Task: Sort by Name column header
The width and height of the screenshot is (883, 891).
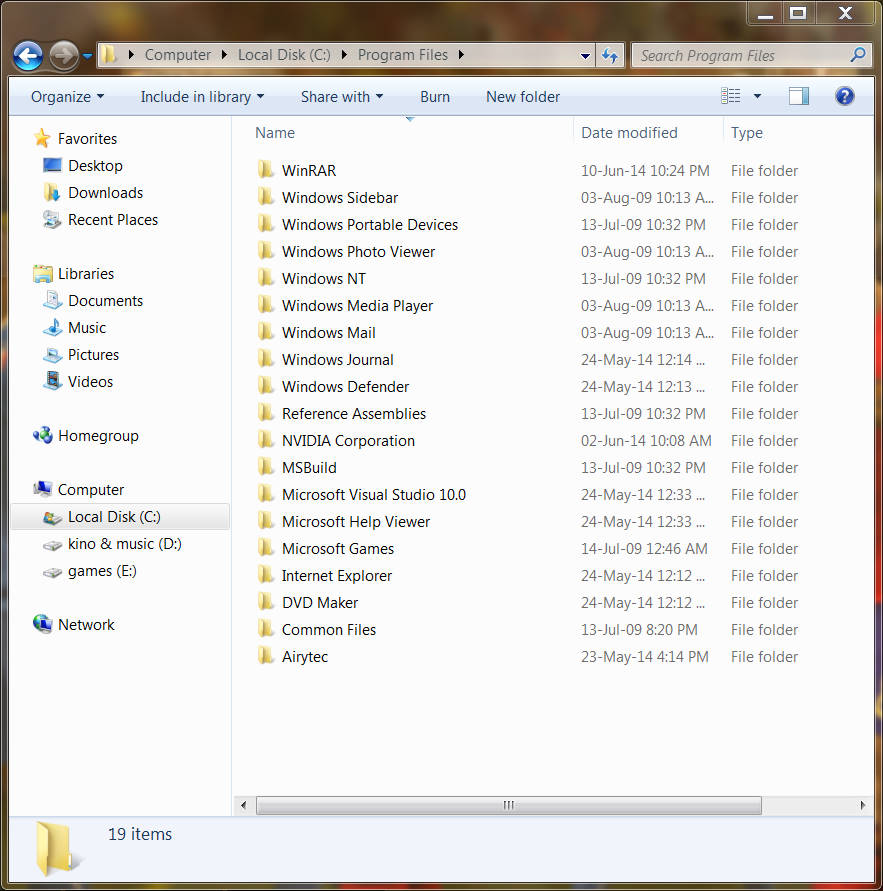Action: coord(275,132)
